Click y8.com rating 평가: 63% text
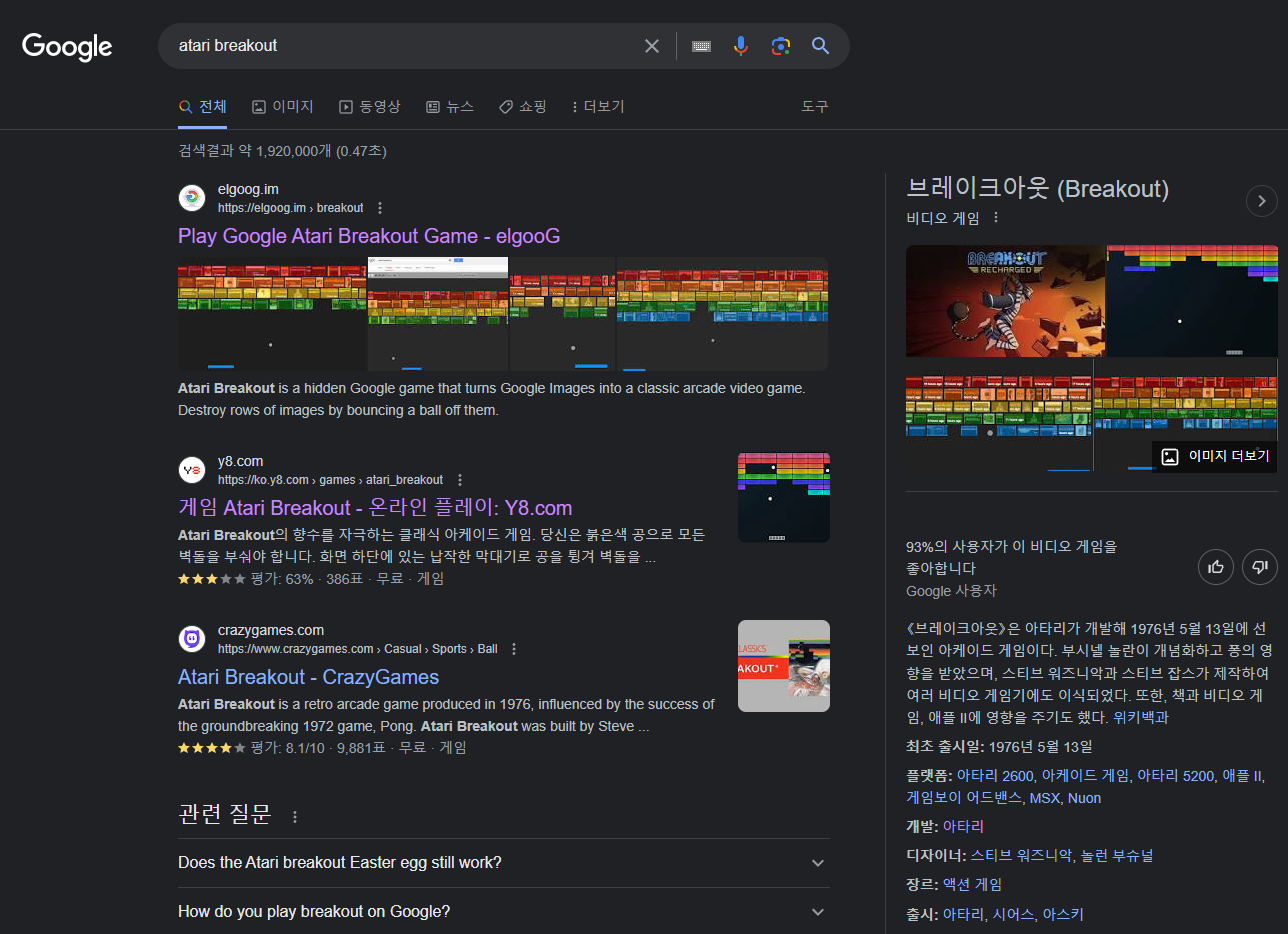This screenshot has height=934, width=1288. point(281,578)
